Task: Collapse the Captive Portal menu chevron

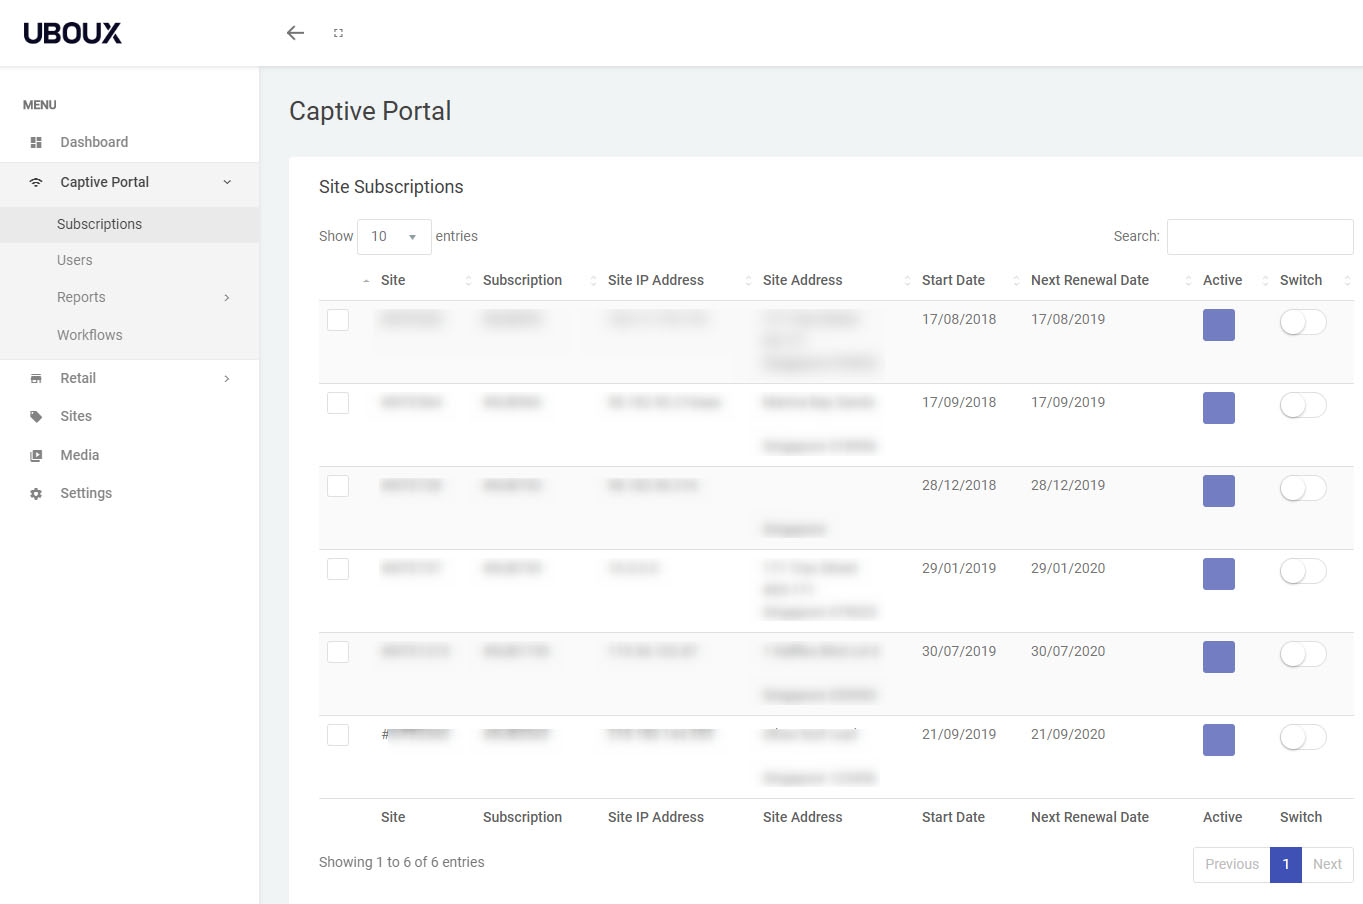Action: (227, 182)
